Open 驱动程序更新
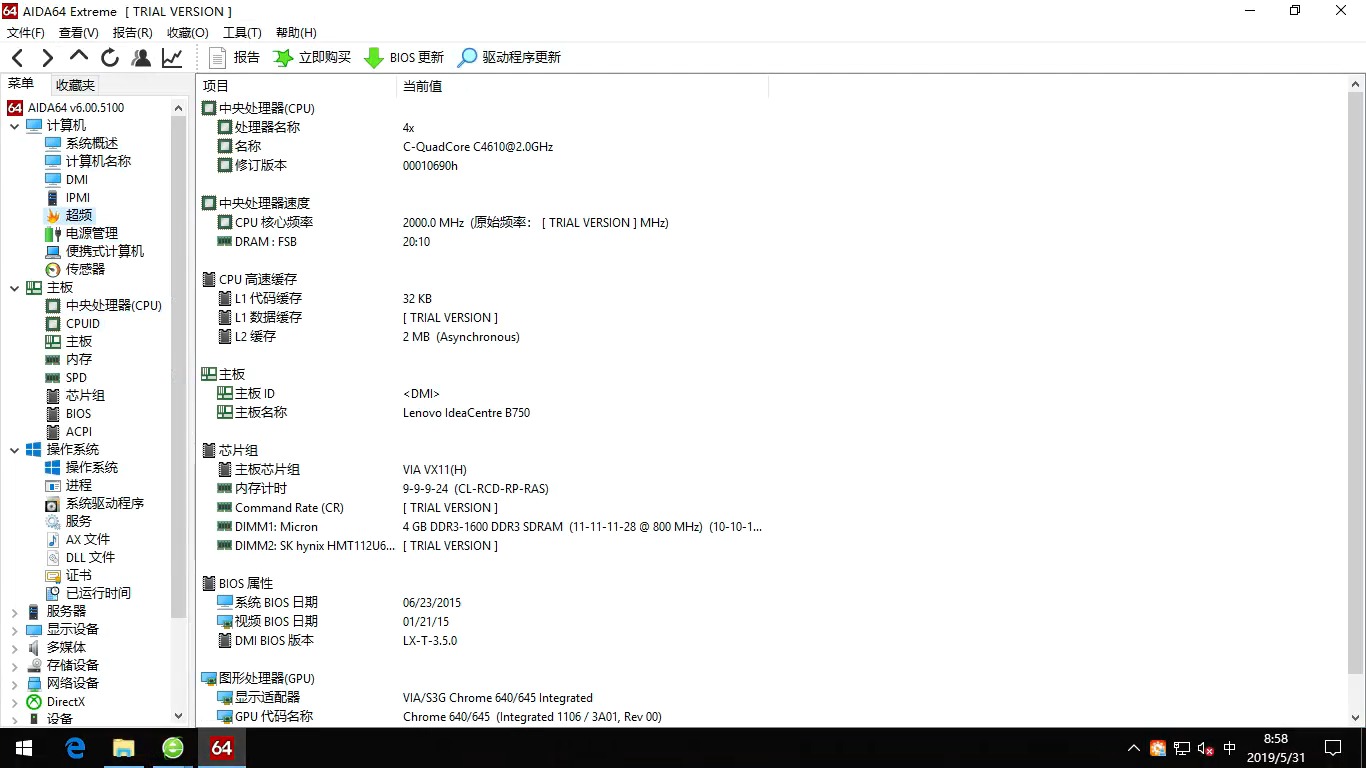1366x768 pixels. pyautogui.click(x=509, y=58)
